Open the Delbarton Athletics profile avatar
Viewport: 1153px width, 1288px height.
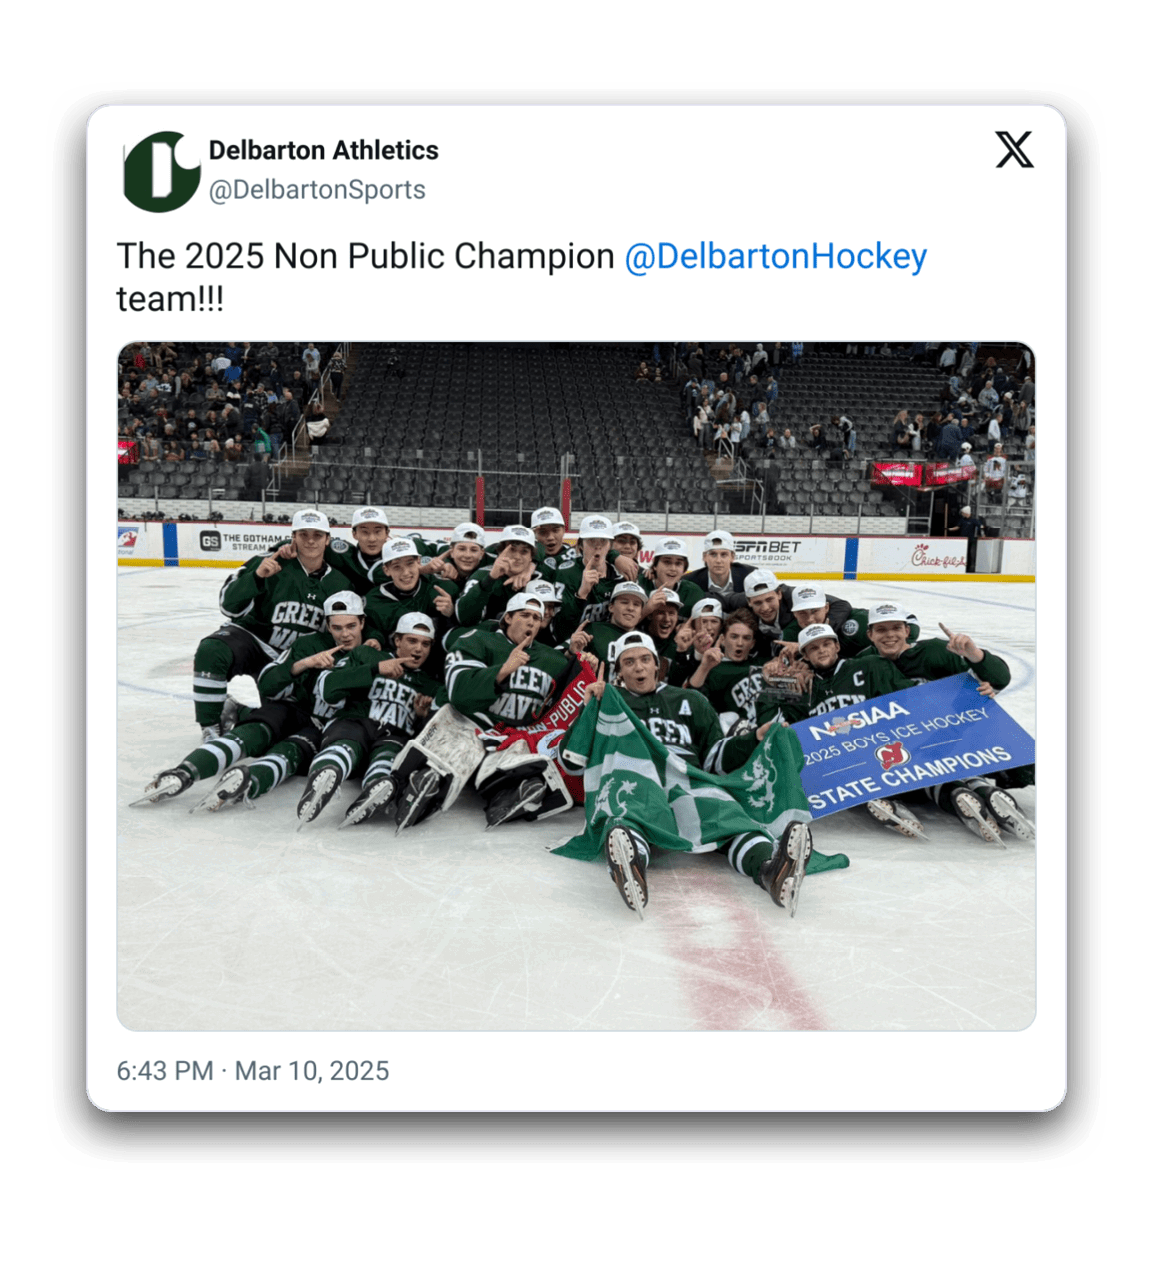click(x=161, y=171)
